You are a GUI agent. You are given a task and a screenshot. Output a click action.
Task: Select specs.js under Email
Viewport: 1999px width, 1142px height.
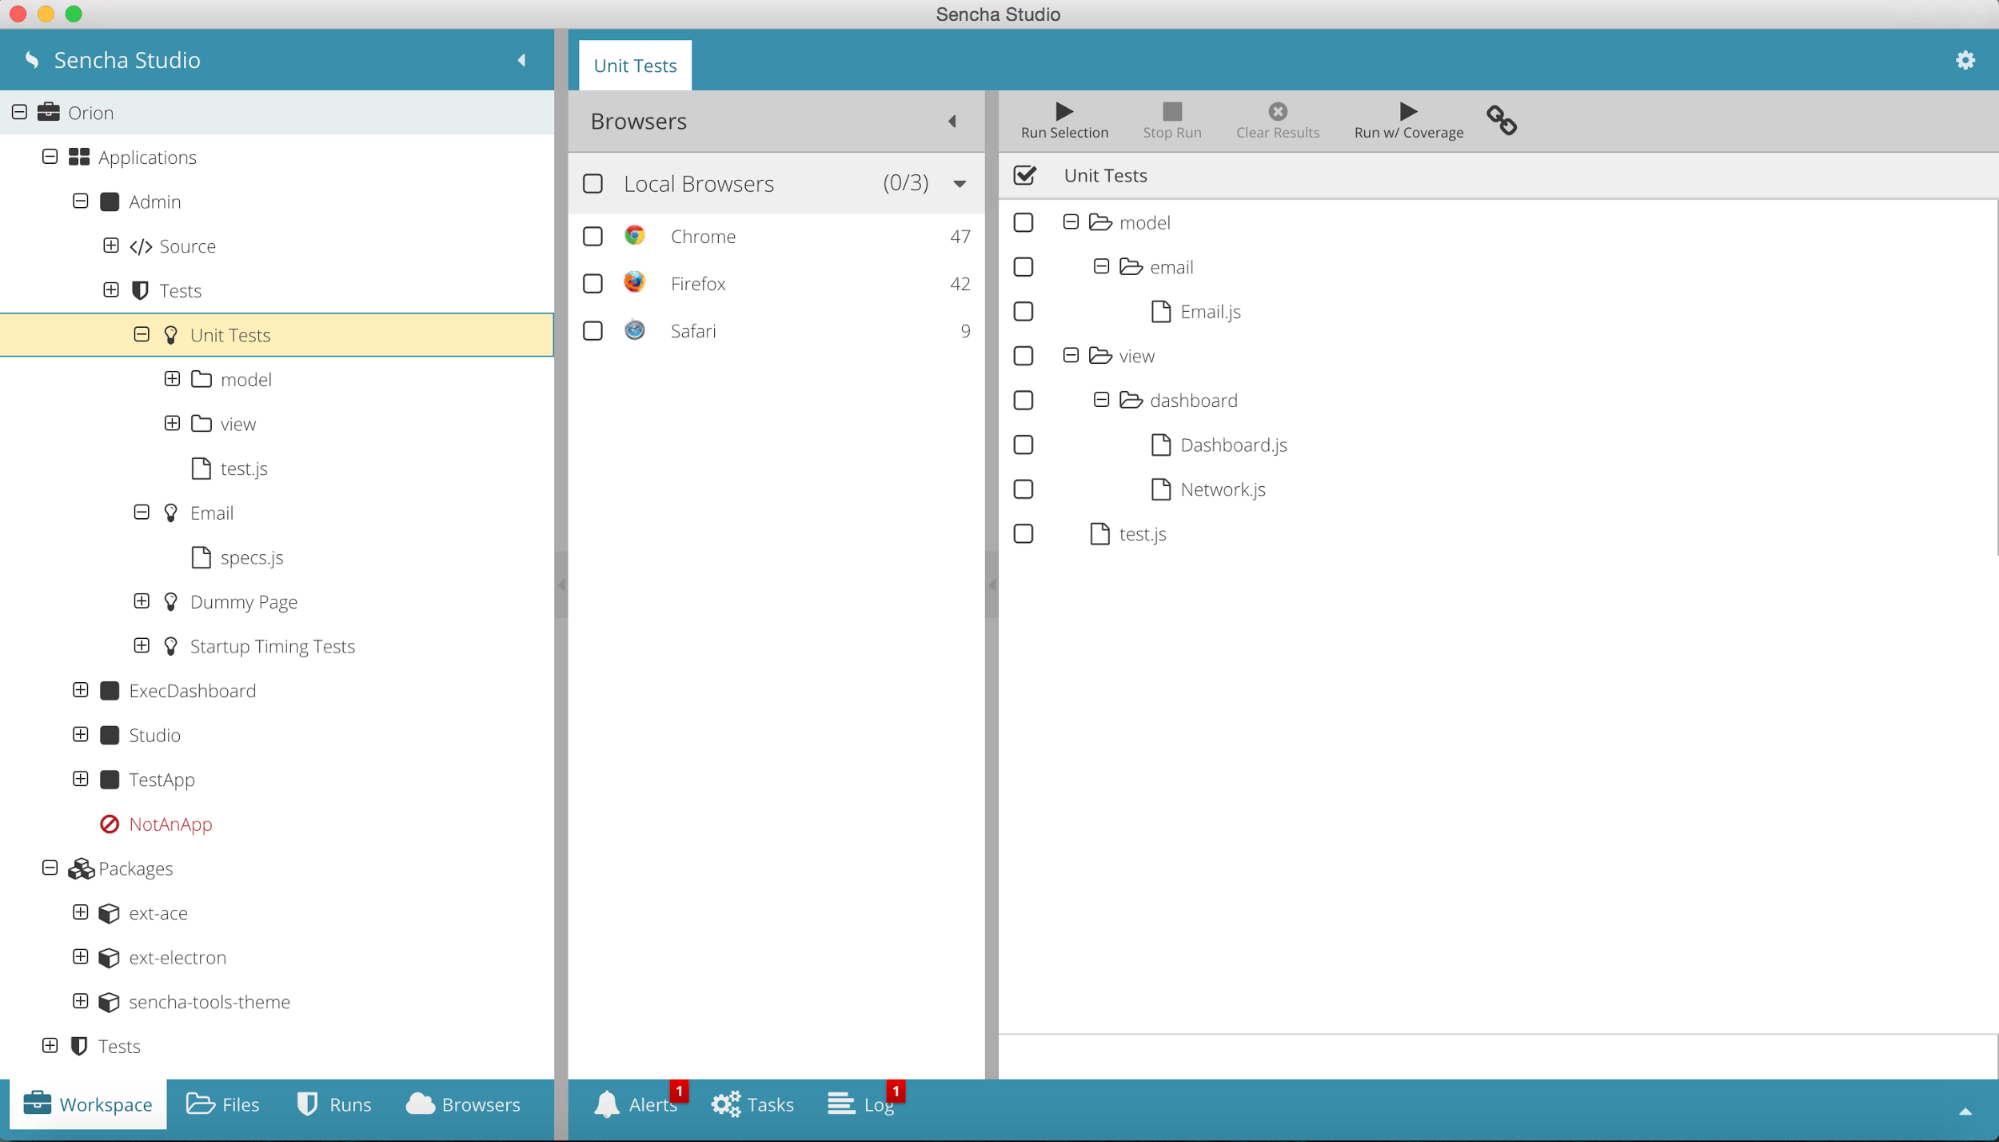tap(251, 557)
